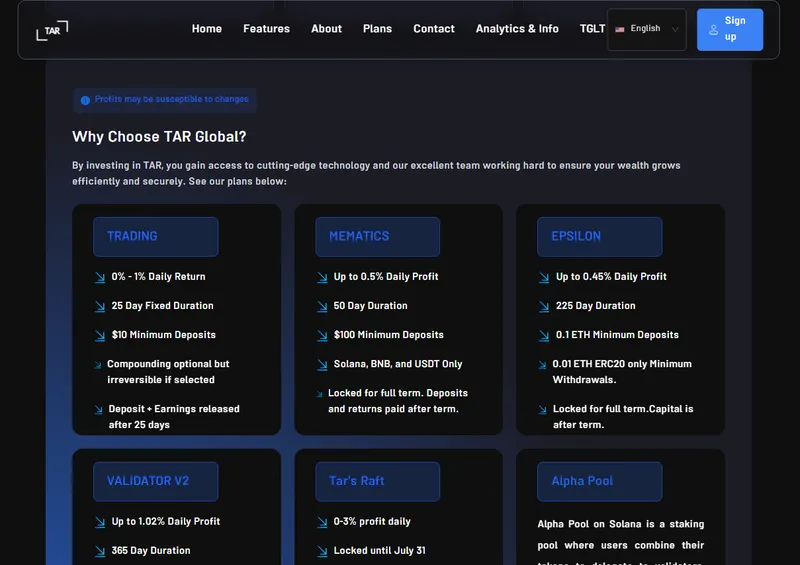The image size is (800, 565).
Task: Click the info icon beside Profits notice
Action: tap(85, 100)
